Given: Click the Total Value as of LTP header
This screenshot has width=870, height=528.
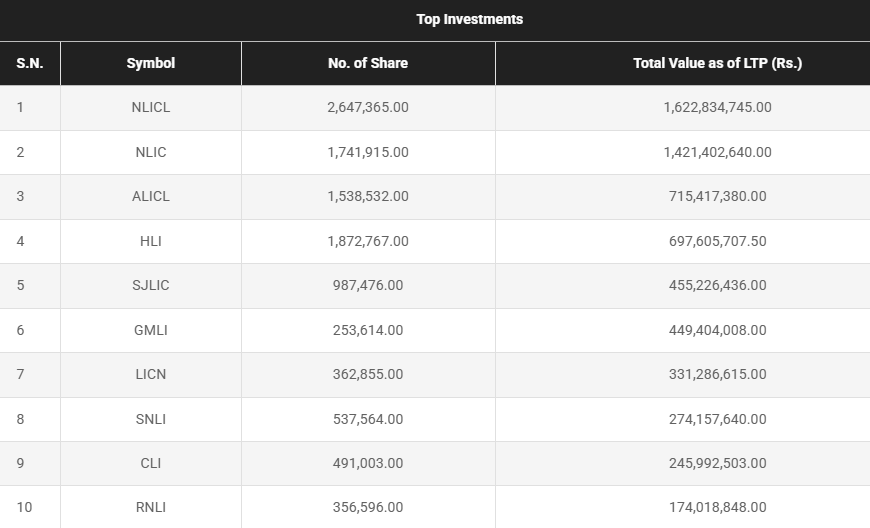Looking at the screenshot, I should click(717, 63).
